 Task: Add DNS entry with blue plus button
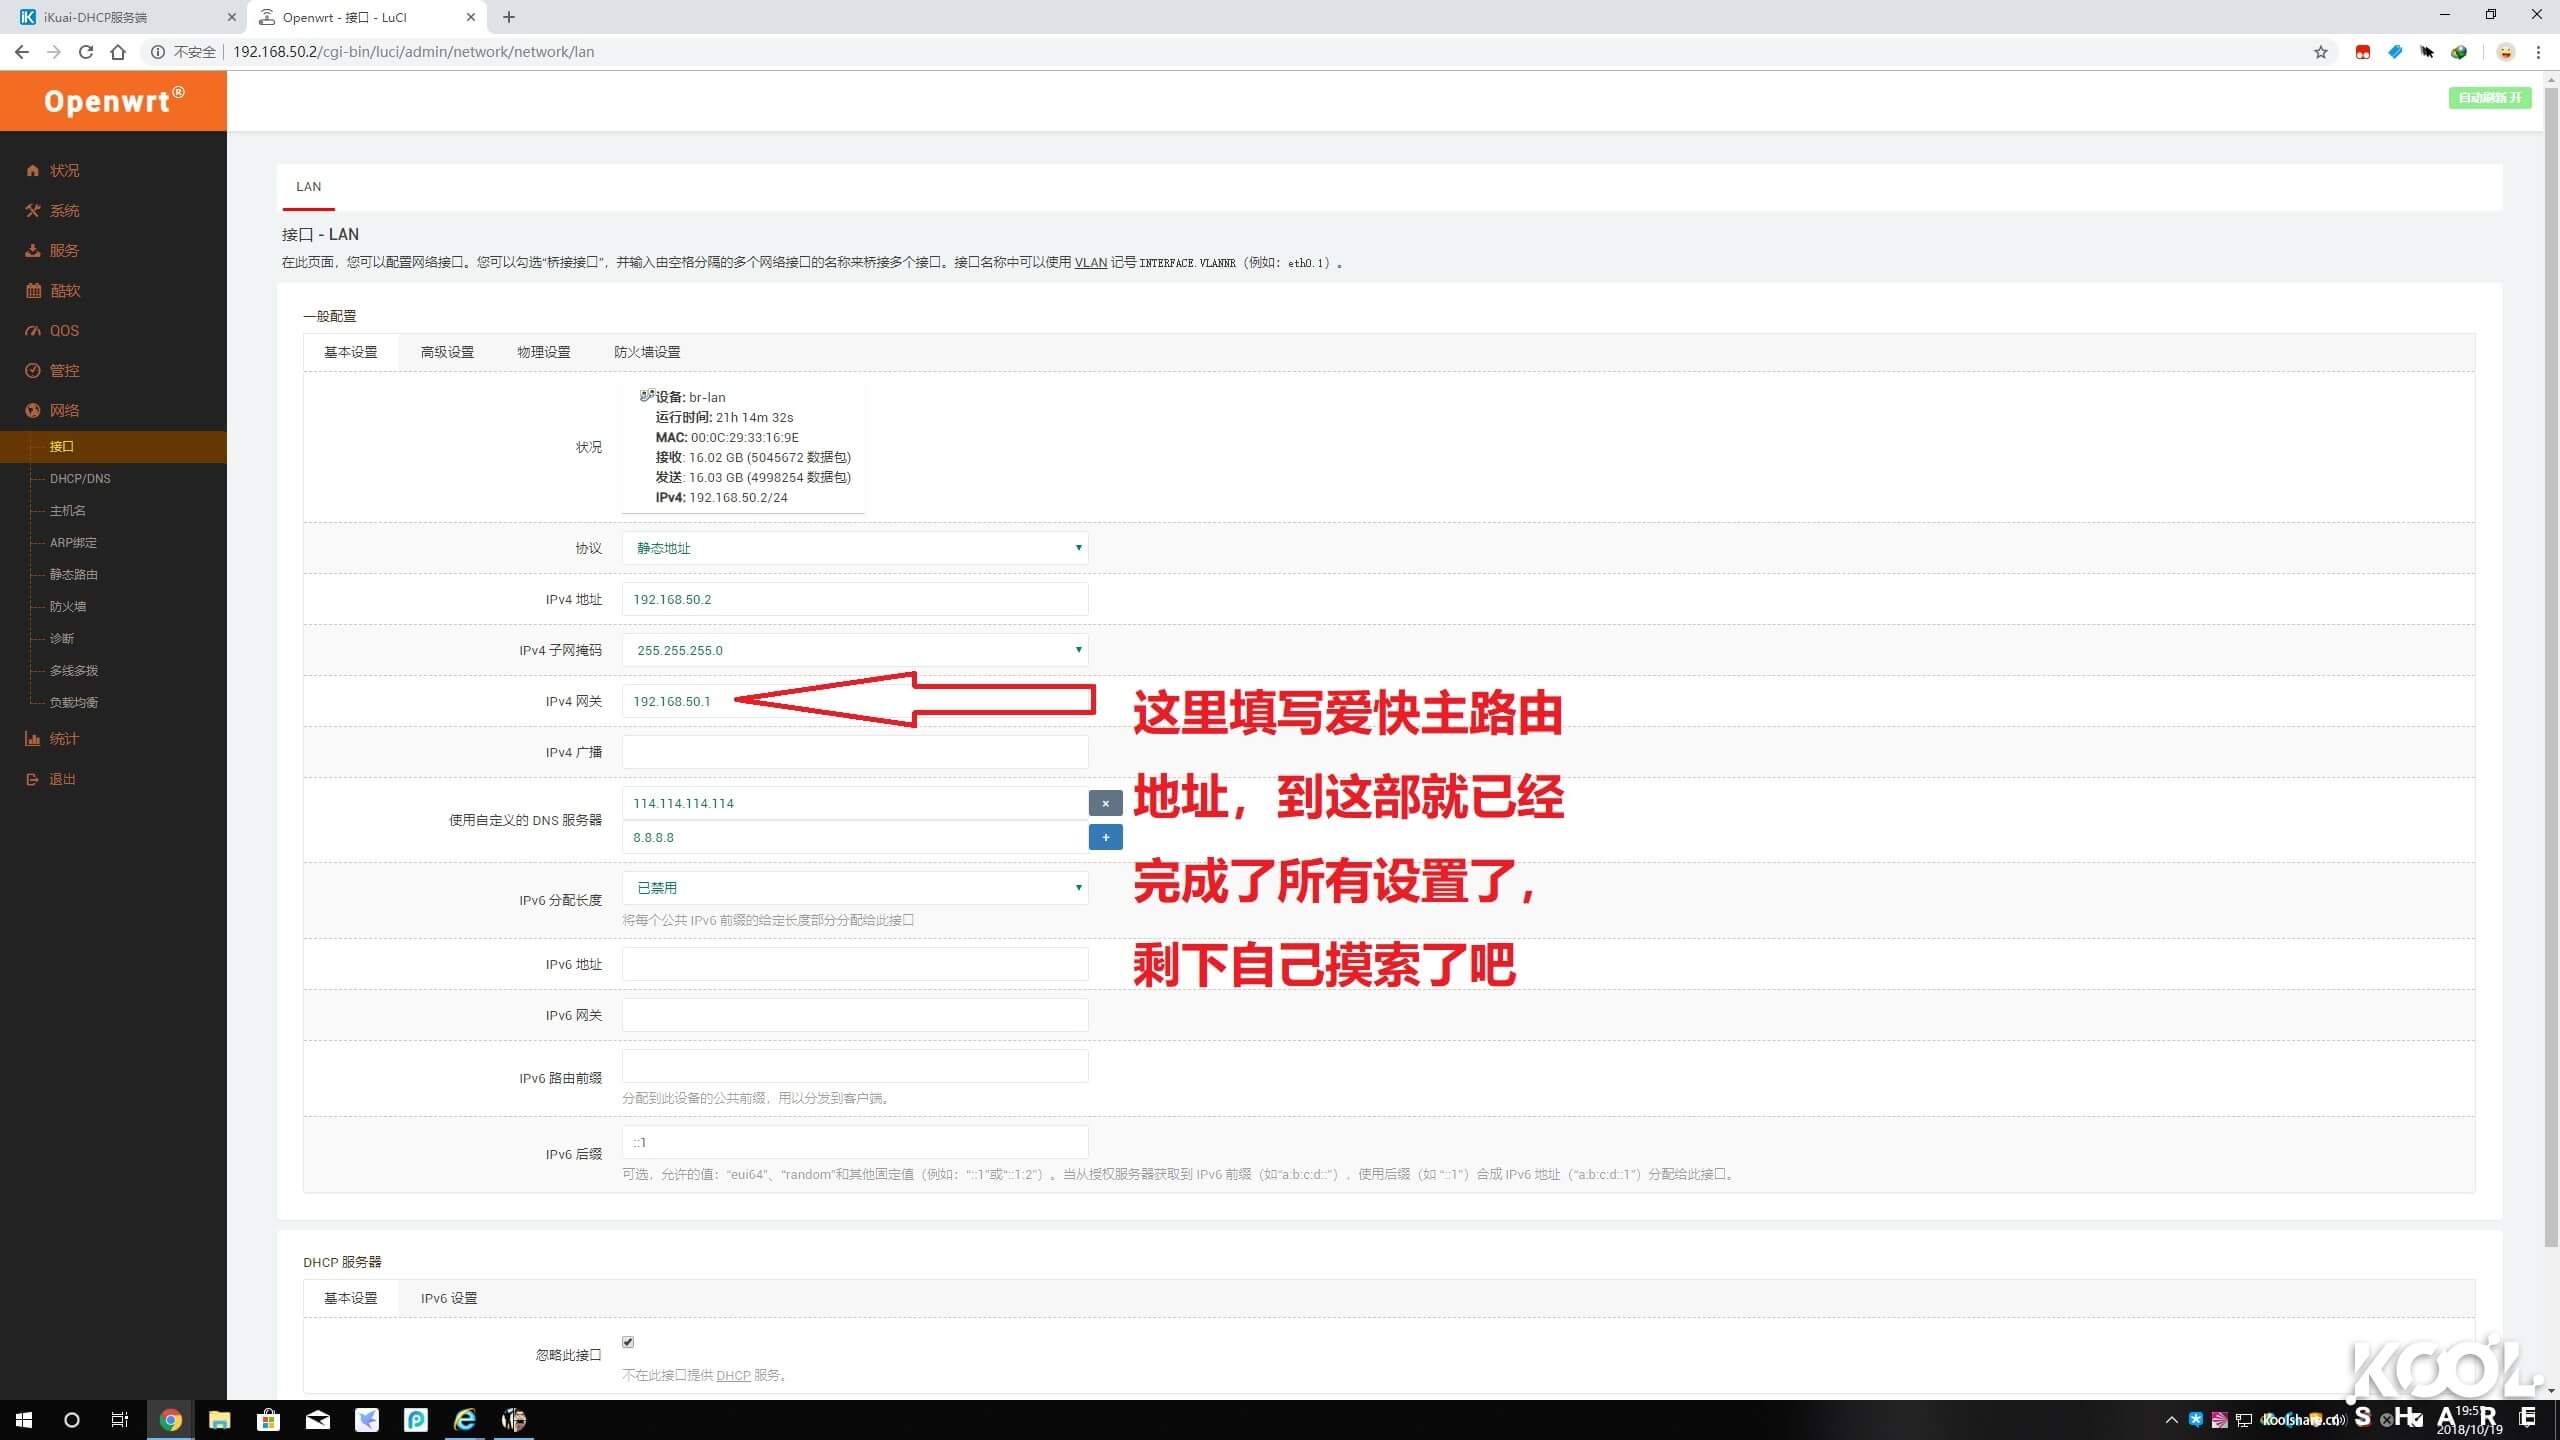click(1105, 837)
